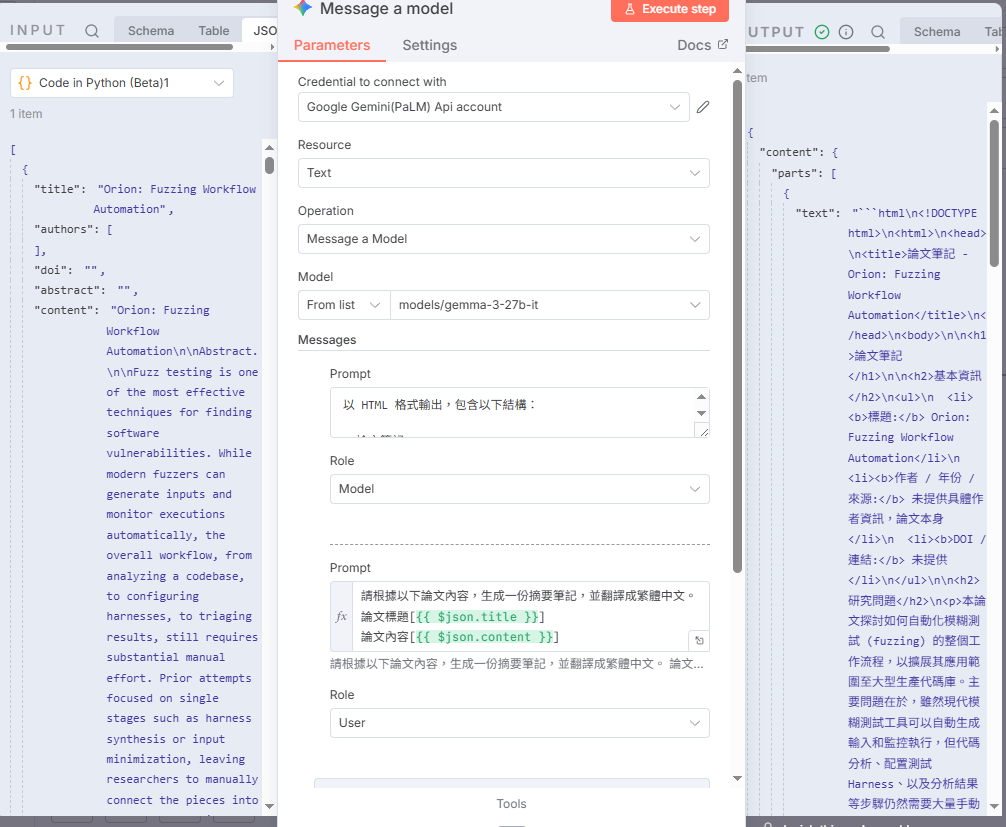The width and height of the screenshot is (1006, 827).
Task: Click the curly braces icon for Code in Python
Action: click(x=25, y=83)
